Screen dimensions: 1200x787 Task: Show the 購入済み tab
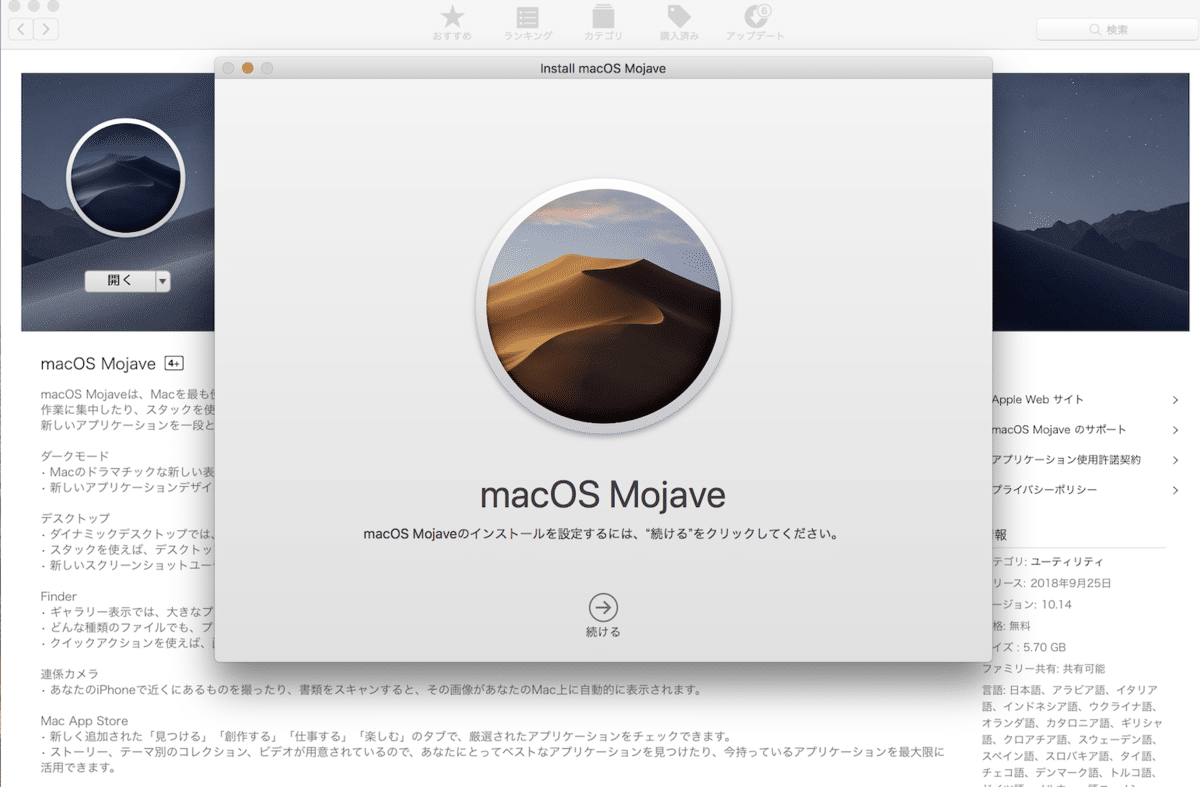679,23
